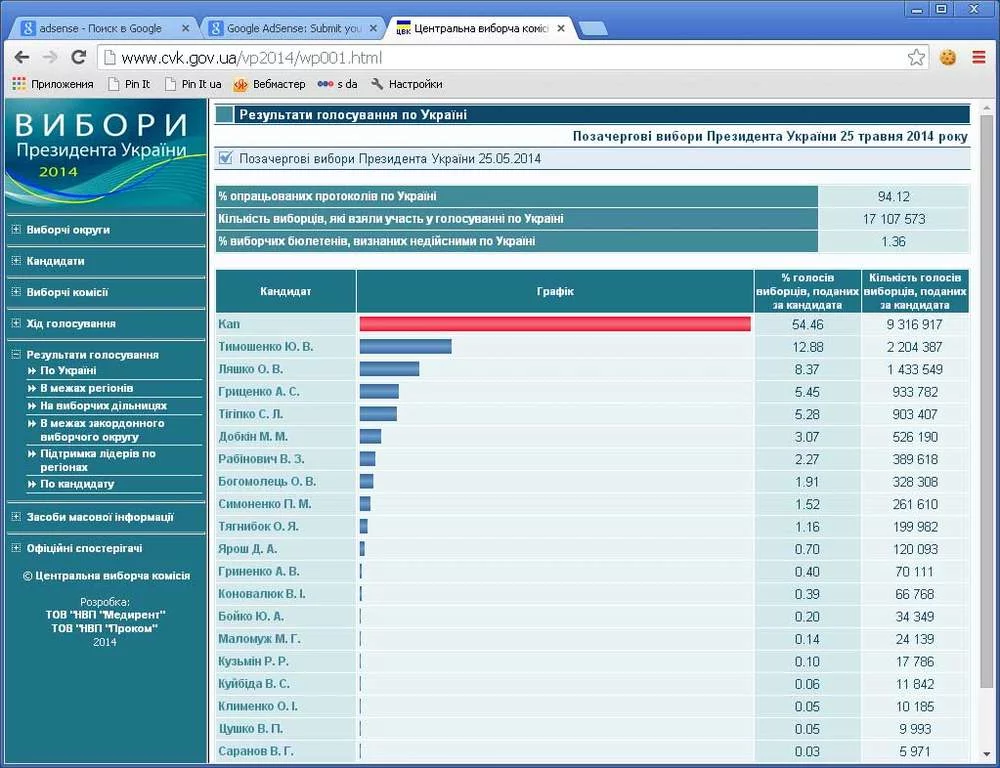1000x768 pixels.
Task: Open the Chrome hamburger menu
Action: pos(978,57)
